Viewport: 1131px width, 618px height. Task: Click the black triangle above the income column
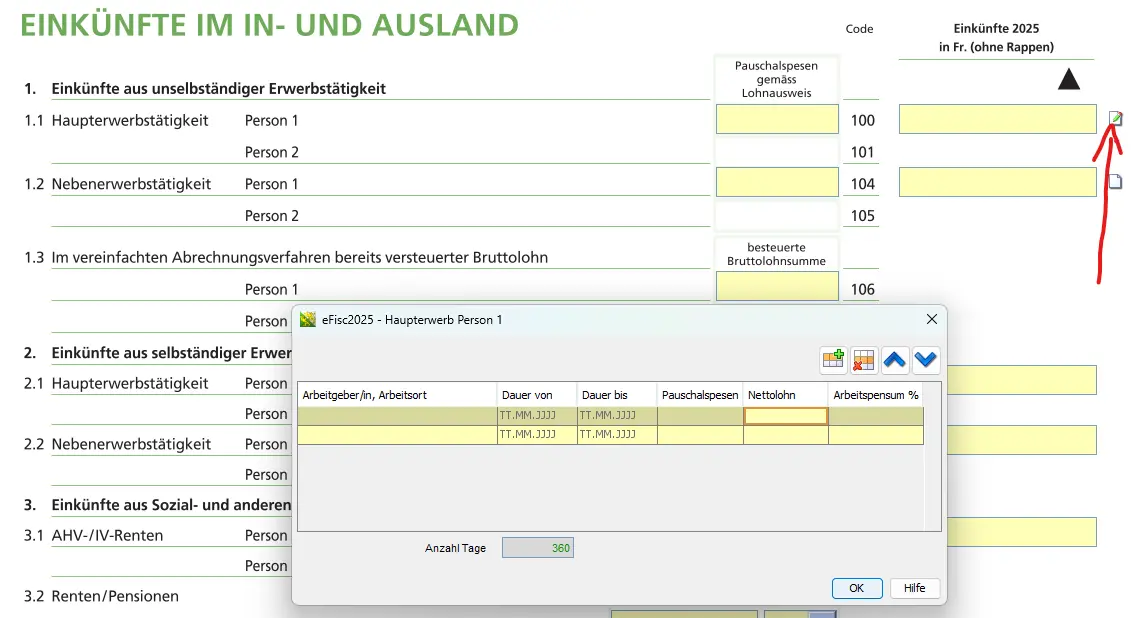(x=1068, y=78)
